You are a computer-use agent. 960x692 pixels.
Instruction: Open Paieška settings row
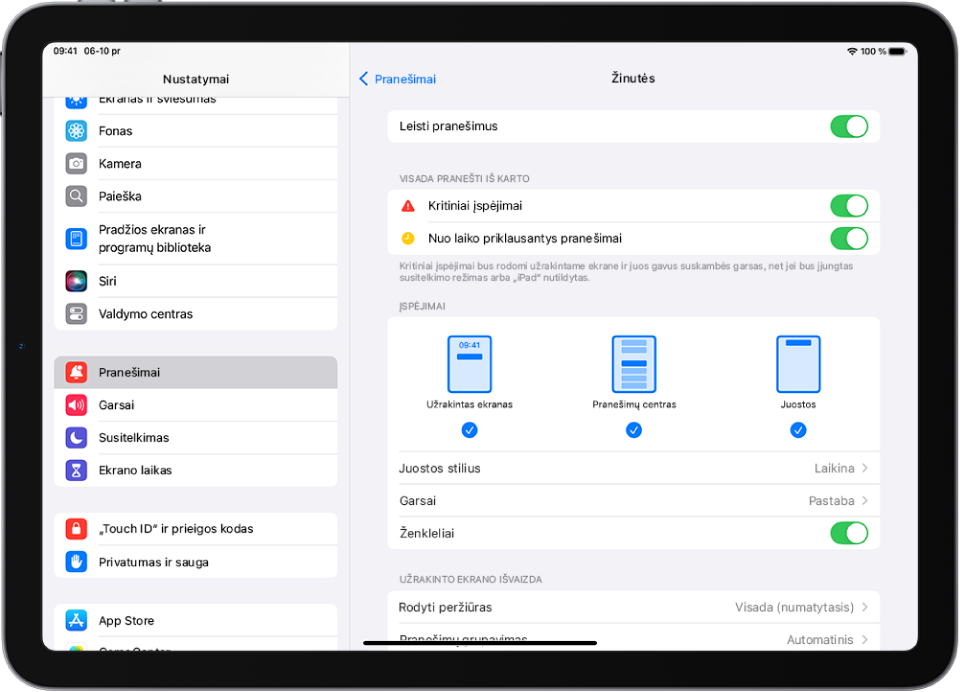(196, 196)
